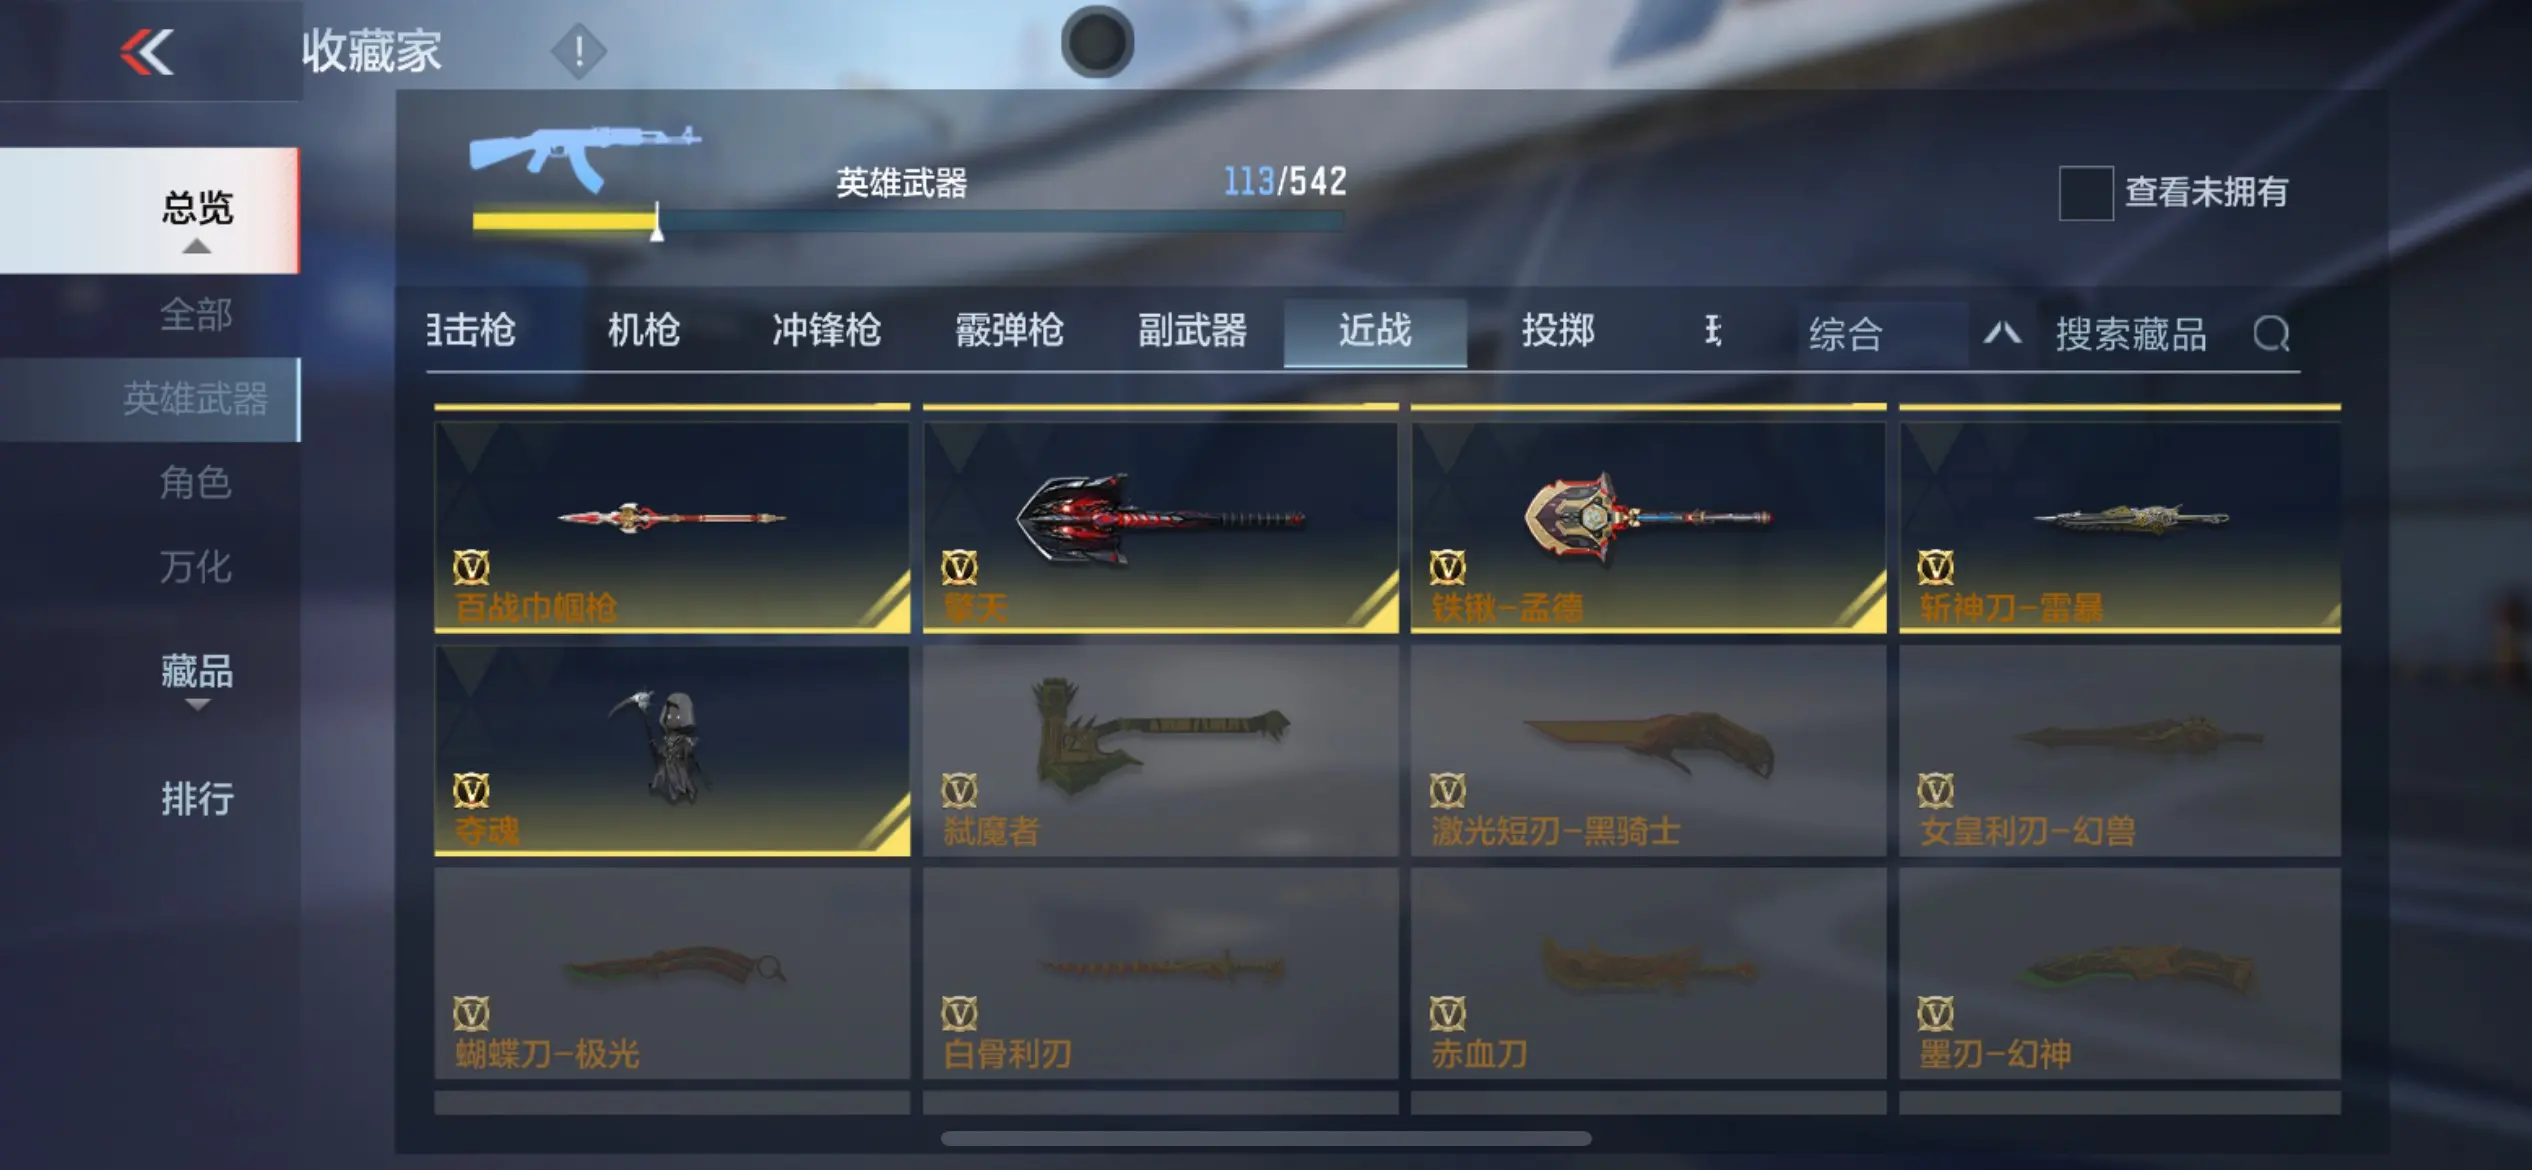Open 排行 in the sidebar
This screenshot has height=1170, width=2532.
click(x=197, y=798)
